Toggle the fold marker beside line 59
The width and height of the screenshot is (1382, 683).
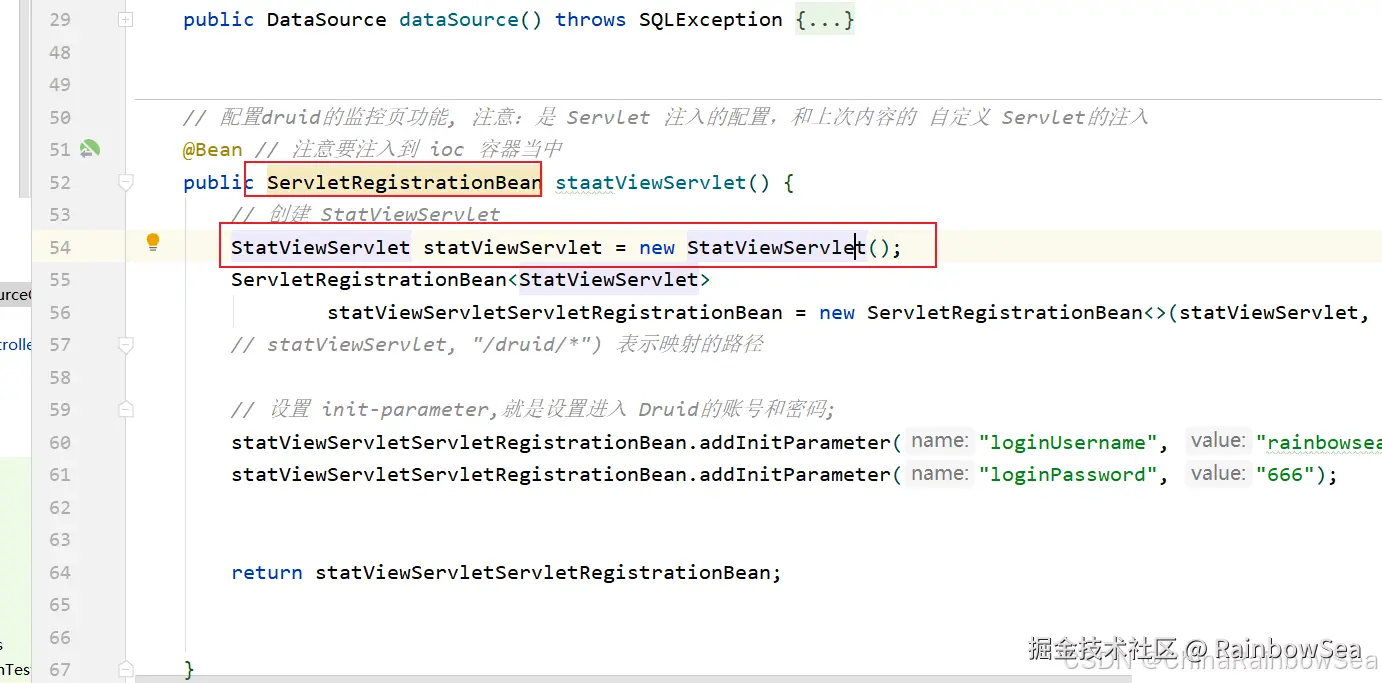(x=125, y=409)
